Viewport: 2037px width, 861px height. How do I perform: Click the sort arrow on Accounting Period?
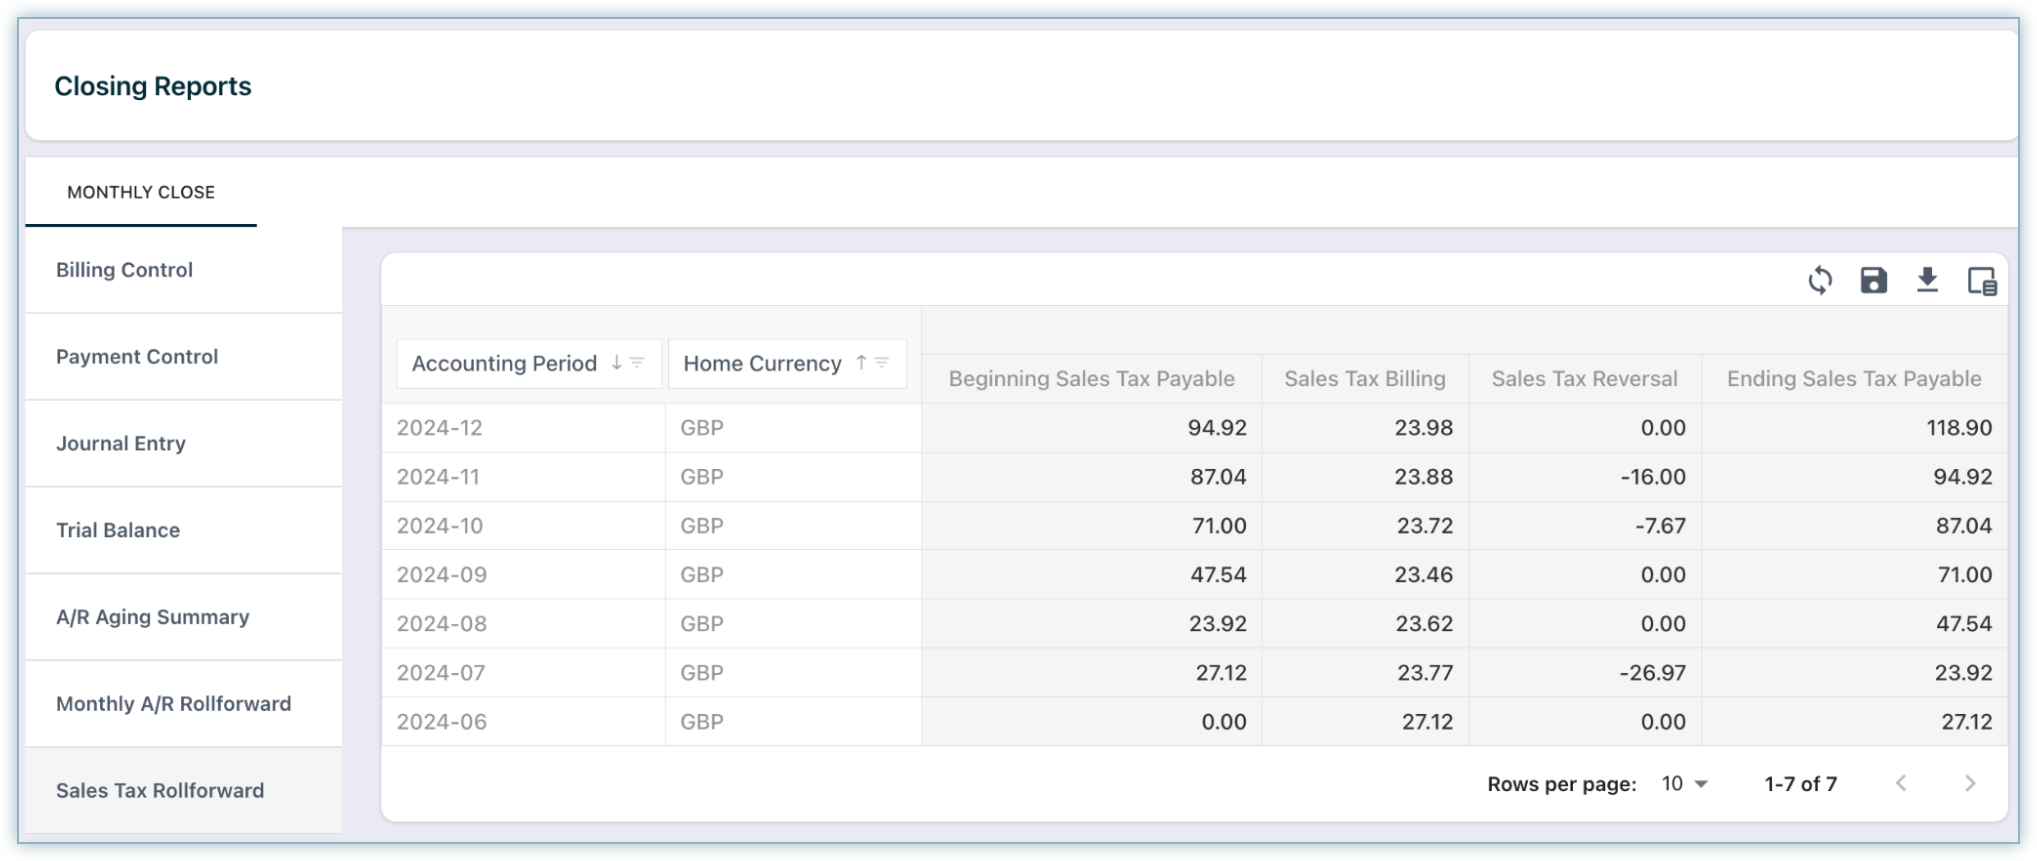coord(616,363)
